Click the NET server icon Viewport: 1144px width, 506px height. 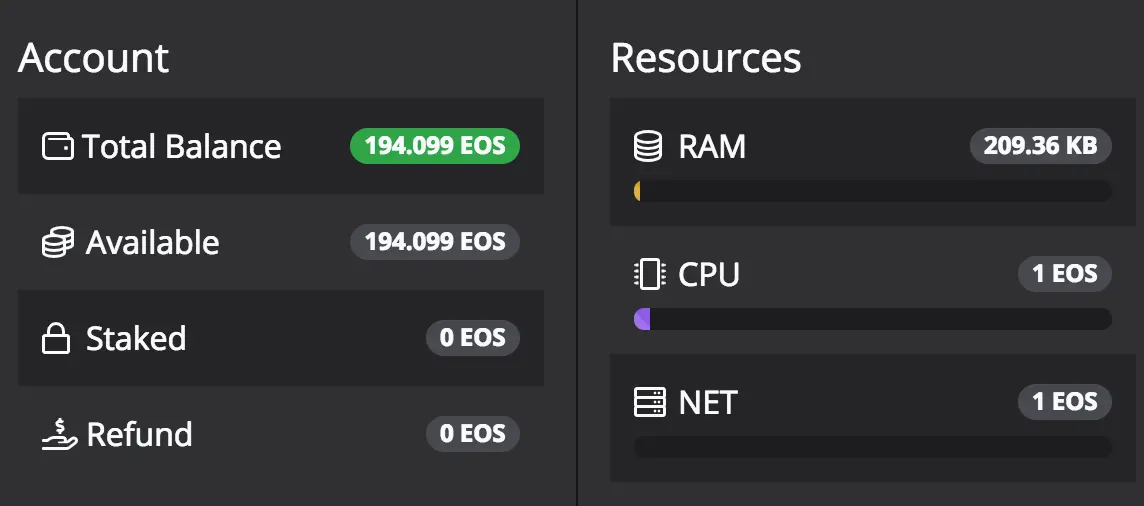[x=649, y=402]
